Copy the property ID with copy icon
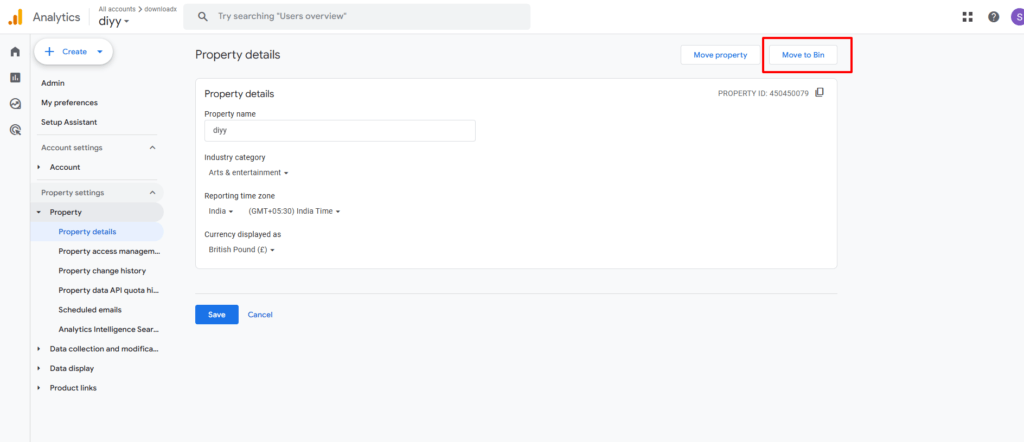The width and height of the screenshot is (1024, 442). click(820, 93)
